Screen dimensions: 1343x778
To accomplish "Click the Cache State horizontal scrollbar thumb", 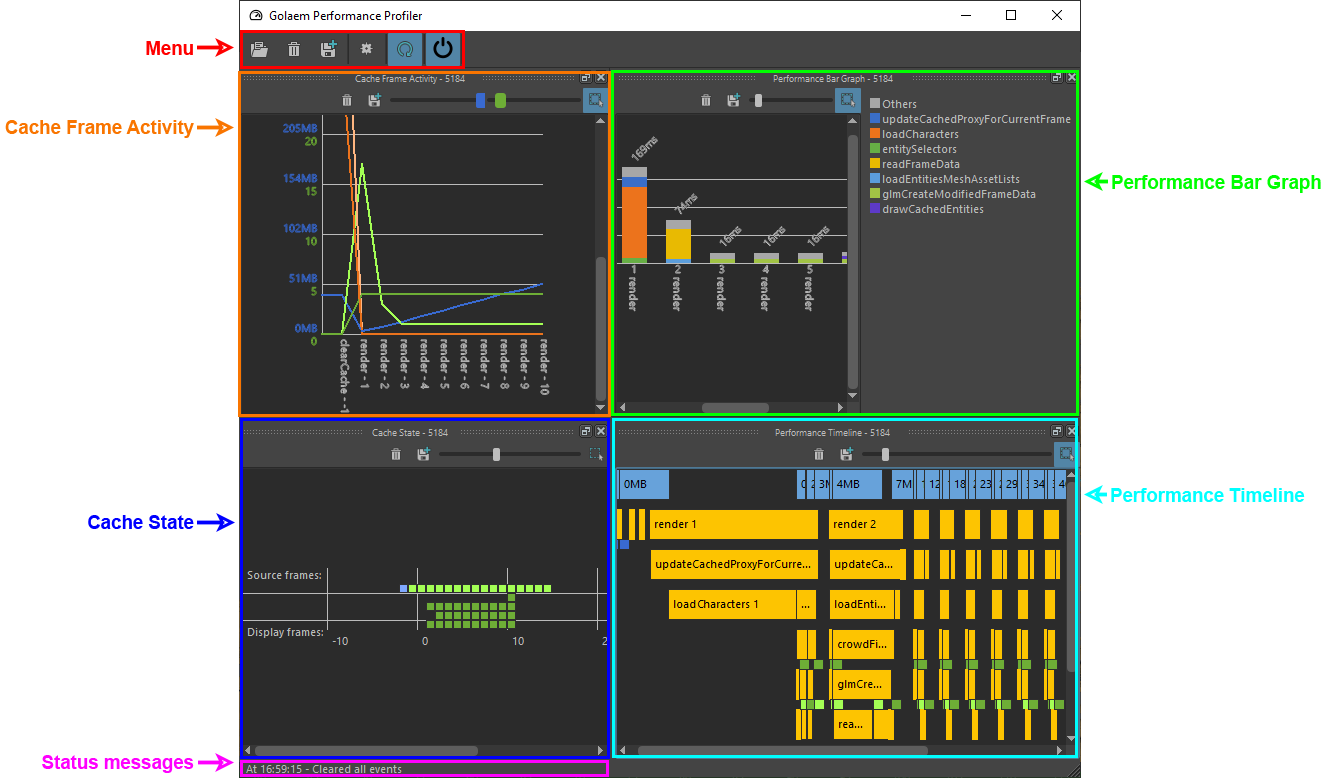I will click(x=366, y=750).
